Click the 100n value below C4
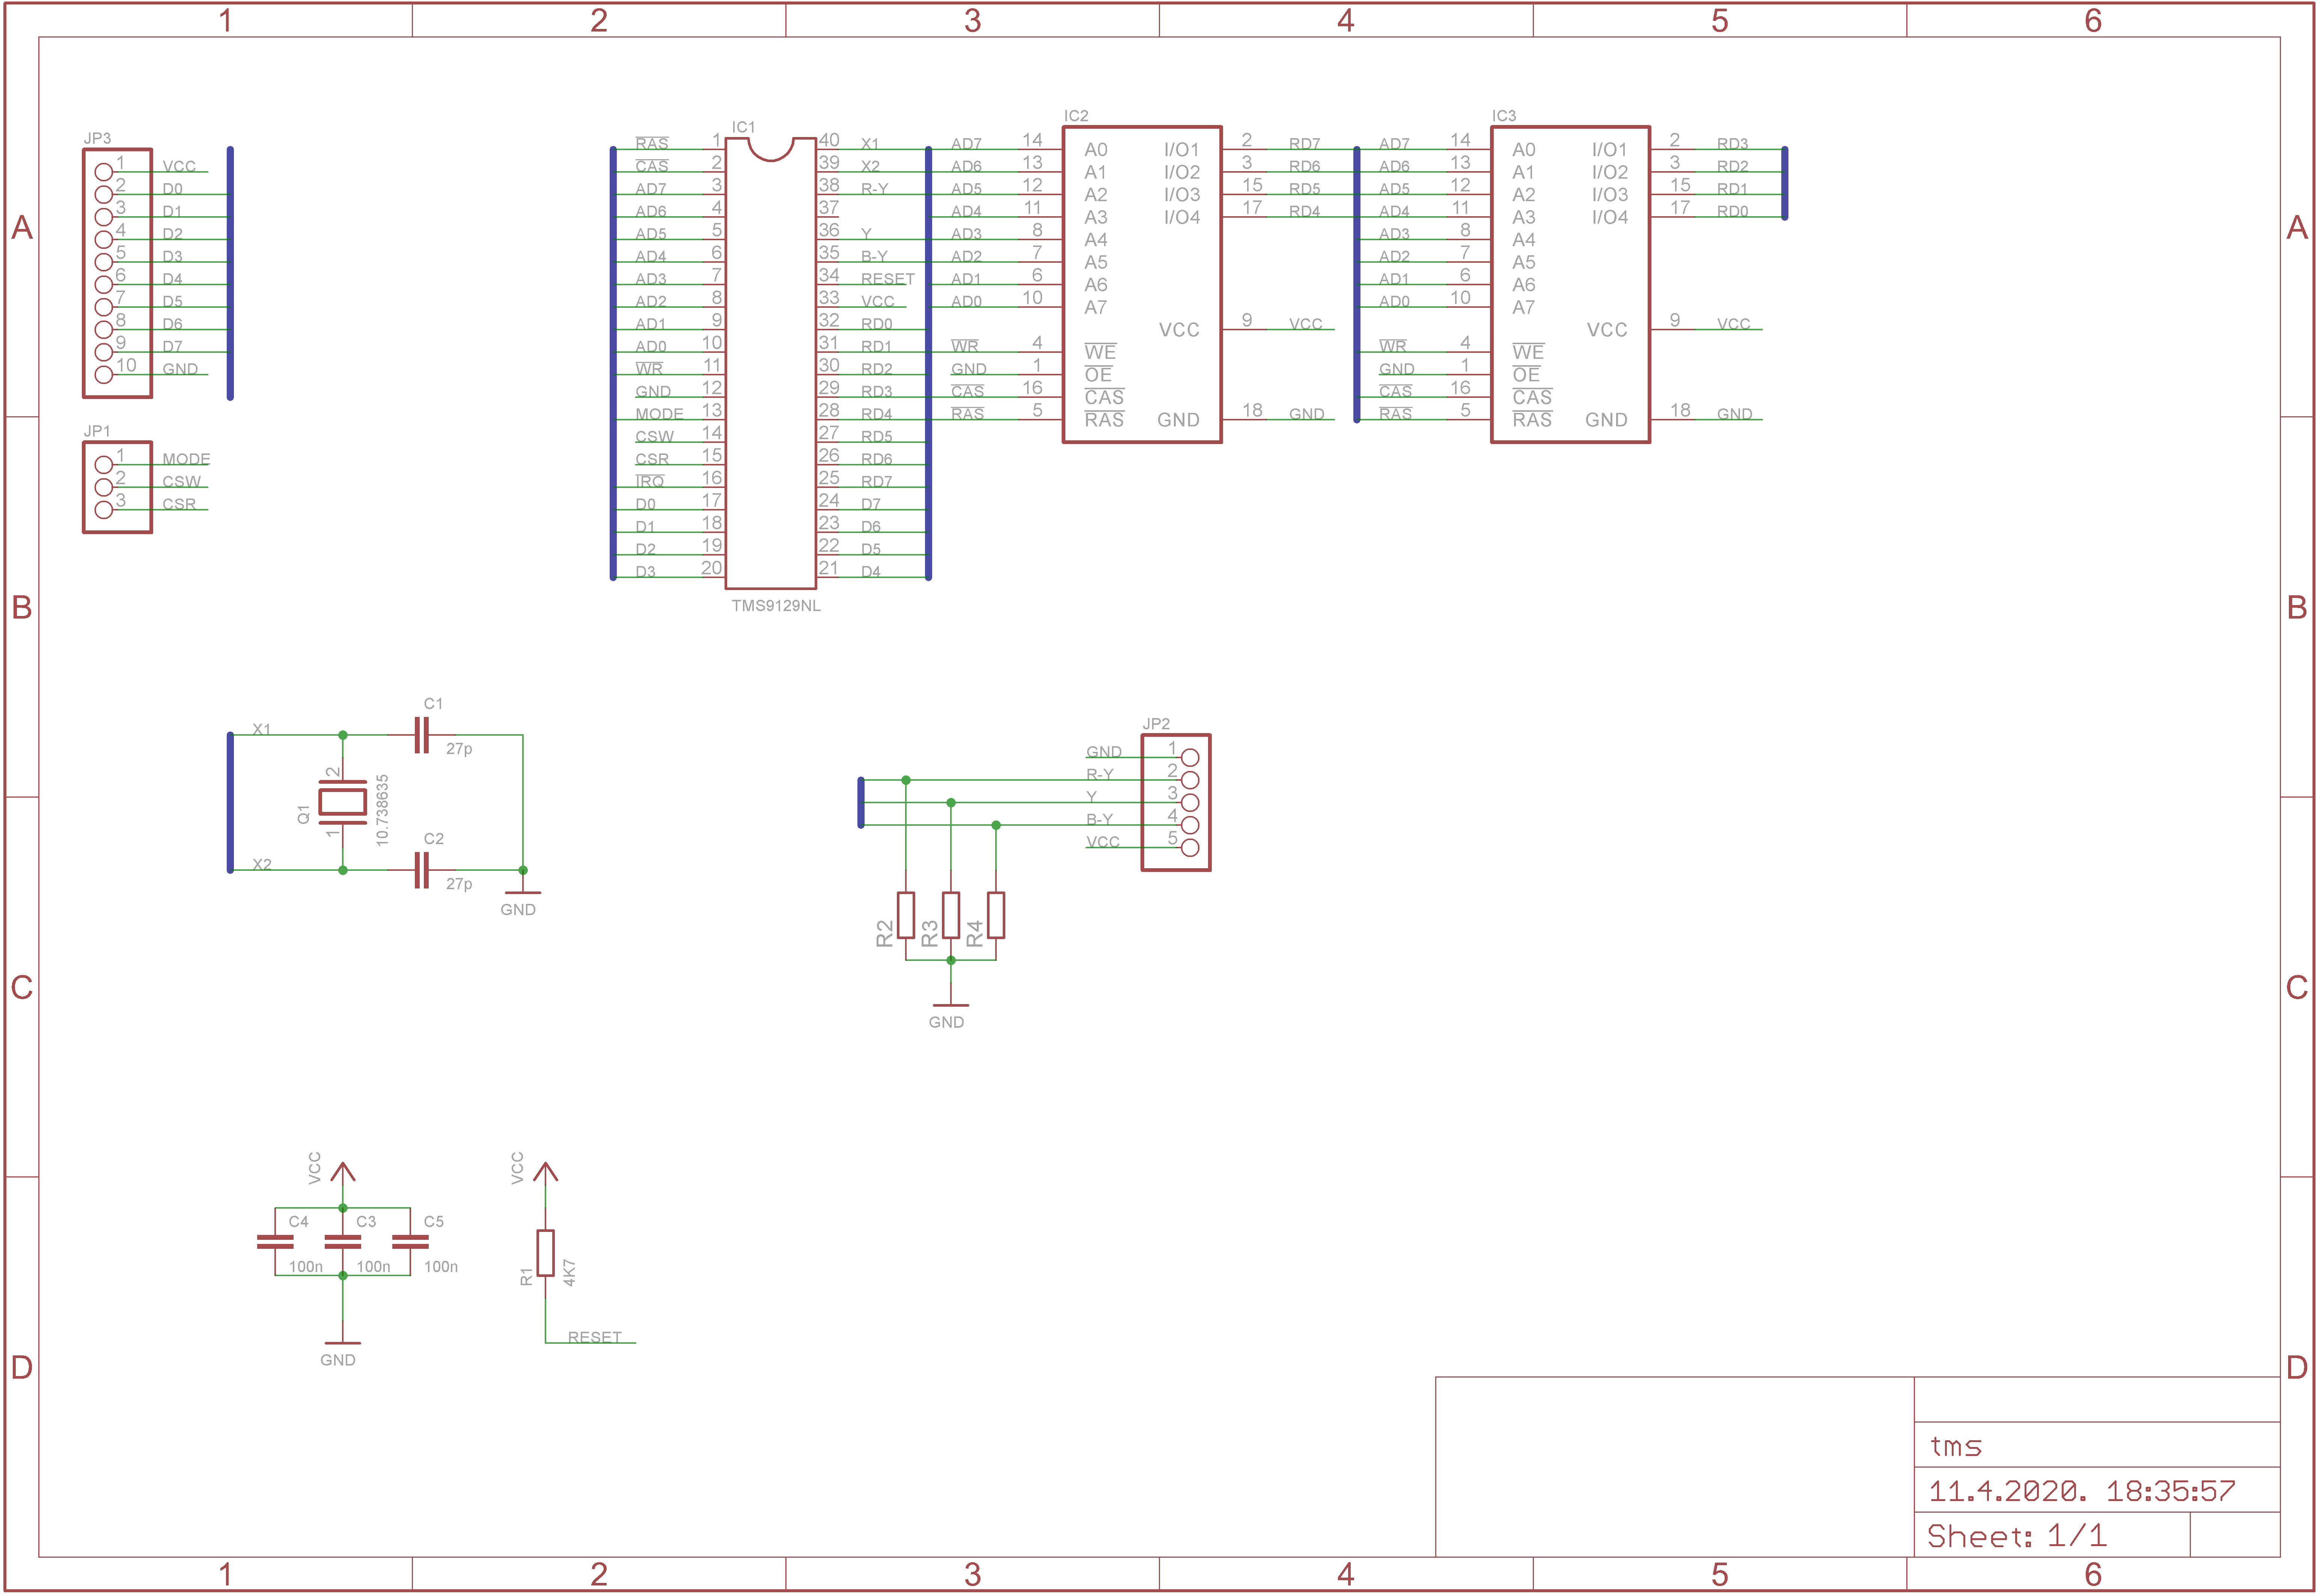This screenshot has width=2317, height=1596. click(x=306, y=1267)
